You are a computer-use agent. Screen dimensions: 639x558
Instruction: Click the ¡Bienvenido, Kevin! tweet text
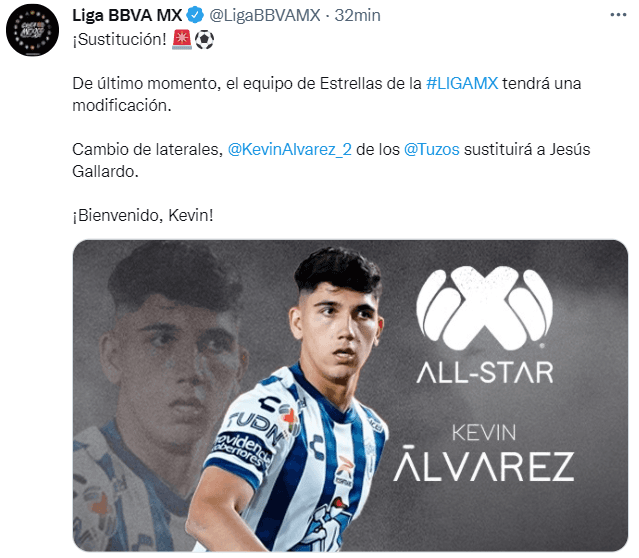143,215
